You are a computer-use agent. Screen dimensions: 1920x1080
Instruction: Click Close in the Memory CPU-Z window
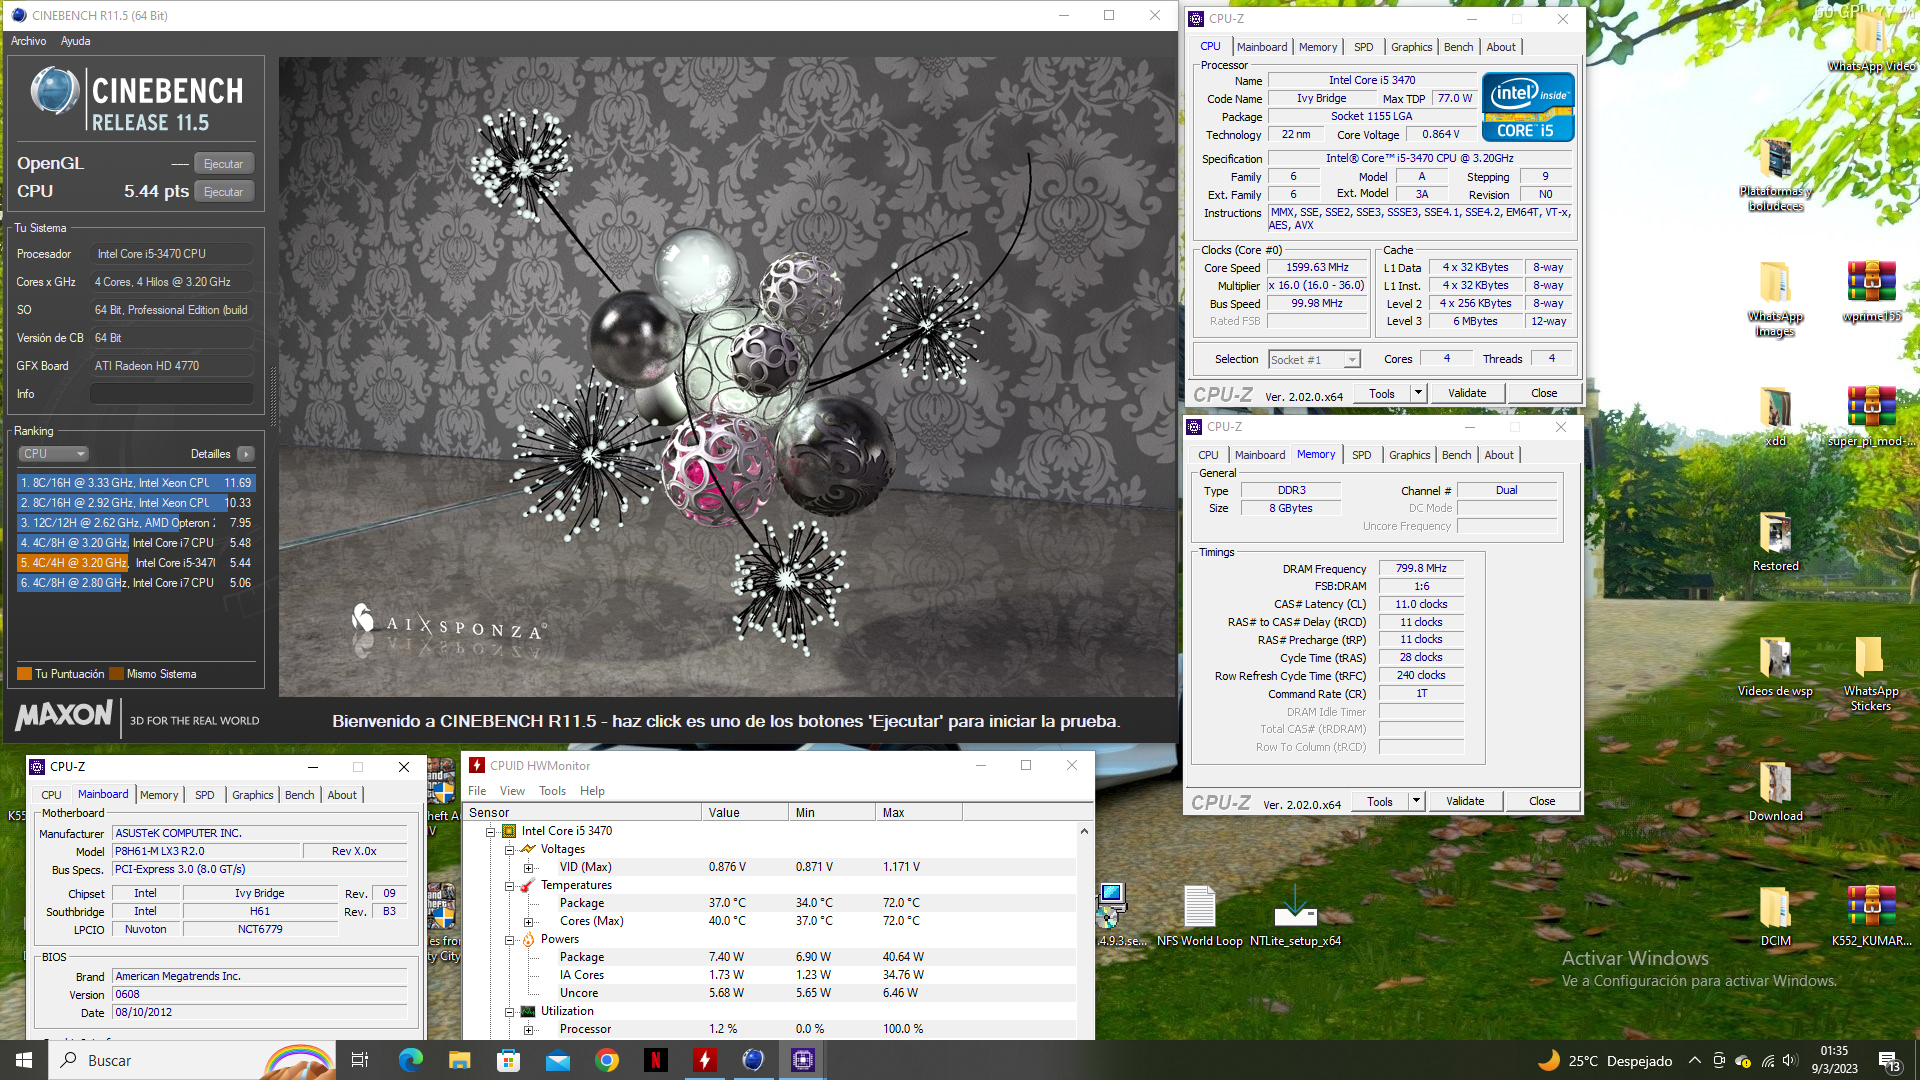pyautogui.click(x=1542, y=801)
